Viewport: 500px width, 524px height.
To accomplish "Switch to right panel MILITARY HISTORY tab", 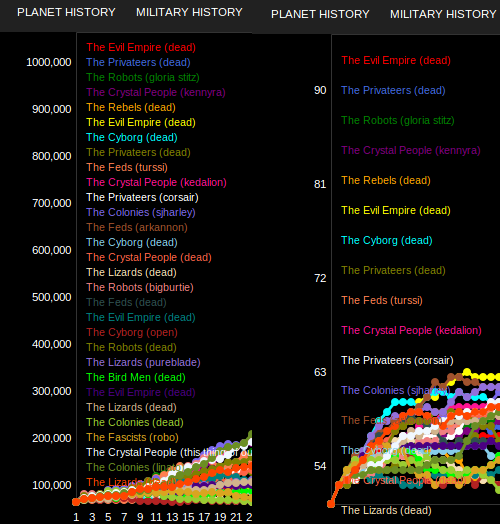I will [x=443, y=14].
